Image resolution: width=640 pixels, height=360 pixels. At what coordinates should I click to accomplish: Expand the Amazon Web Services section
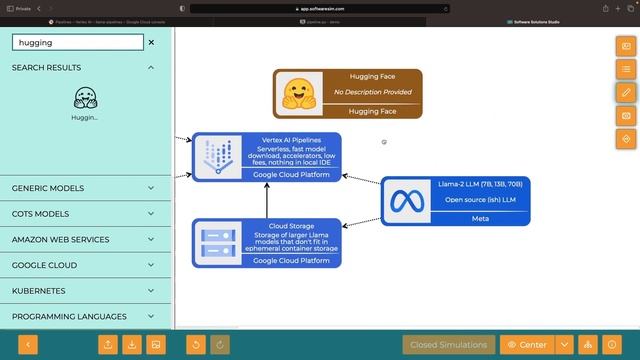click(x=86, y=240)
